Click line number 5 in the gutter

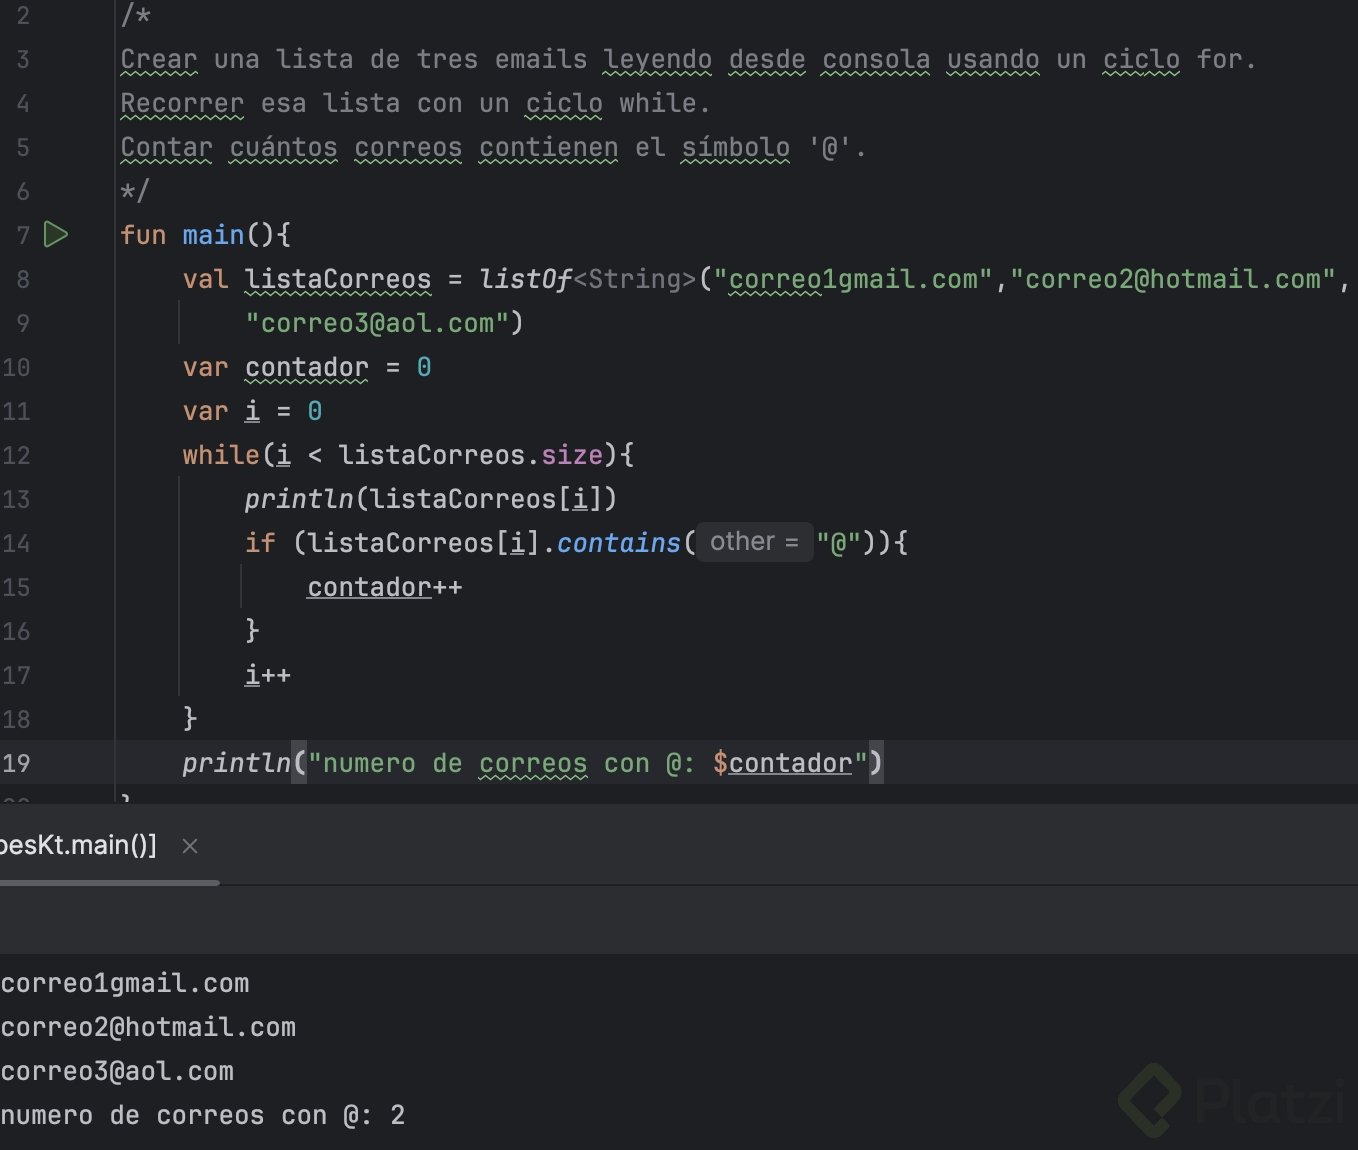[23, 147]
